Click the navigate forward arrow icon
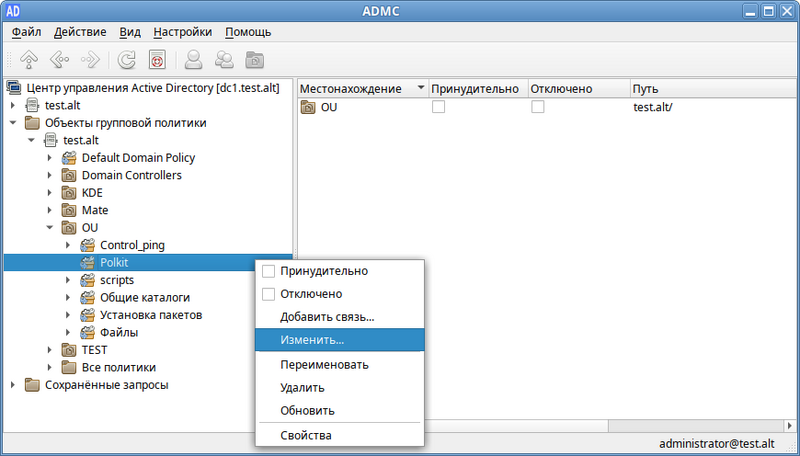The height and width of the screenshot is (456, 800). coord(90,60)
